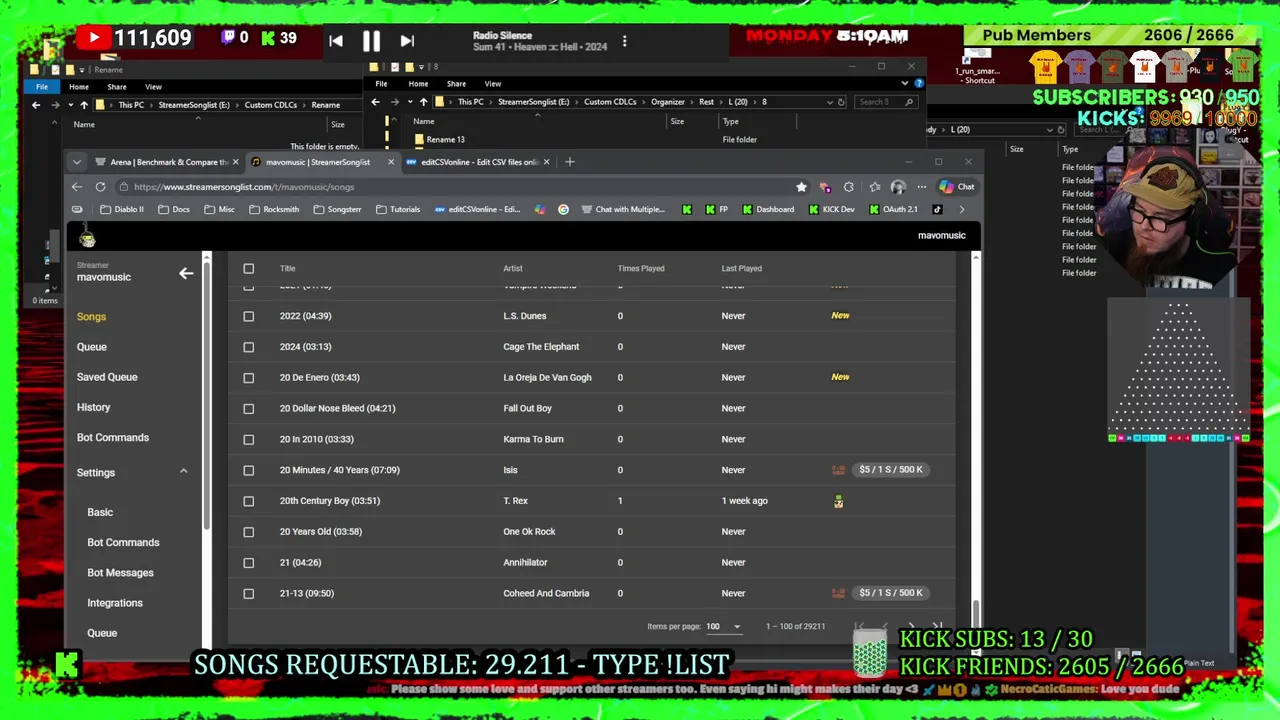
Task: Open the Songsterr bookmark folder
Action: (337, 210)
